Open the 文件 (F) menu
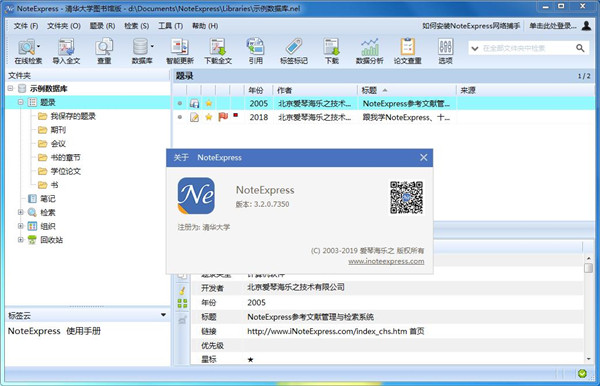 coord(26,26)
